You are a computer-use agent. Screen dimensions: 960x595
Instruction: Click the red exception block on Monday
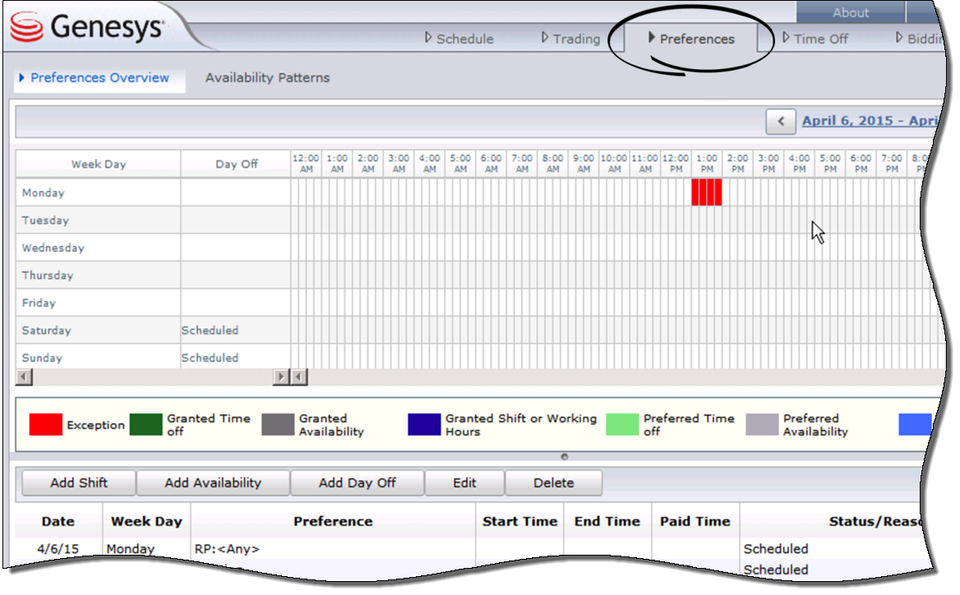(707, 192)
